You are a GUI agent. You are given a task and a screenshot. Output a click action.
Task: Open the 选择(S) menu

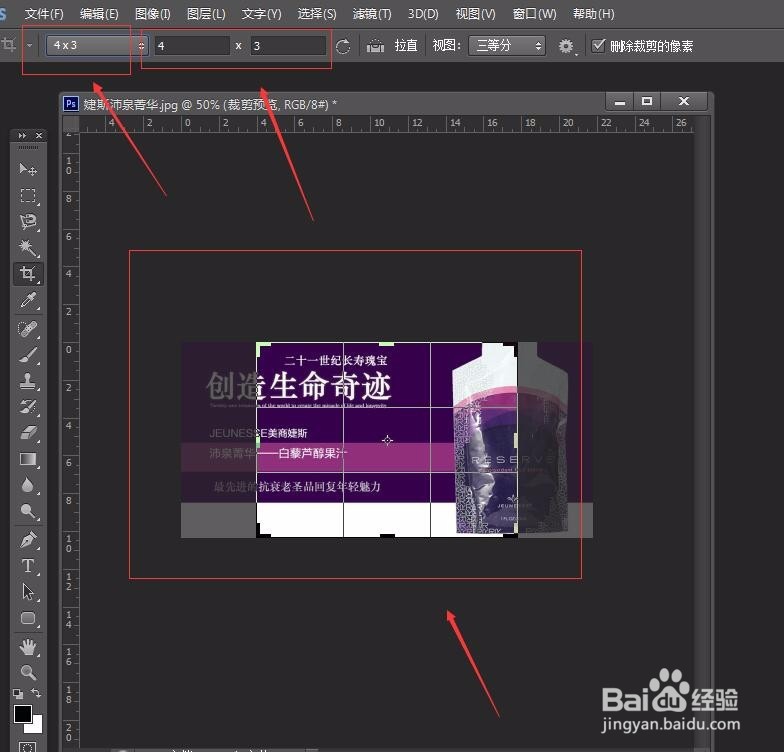(317, 14)
